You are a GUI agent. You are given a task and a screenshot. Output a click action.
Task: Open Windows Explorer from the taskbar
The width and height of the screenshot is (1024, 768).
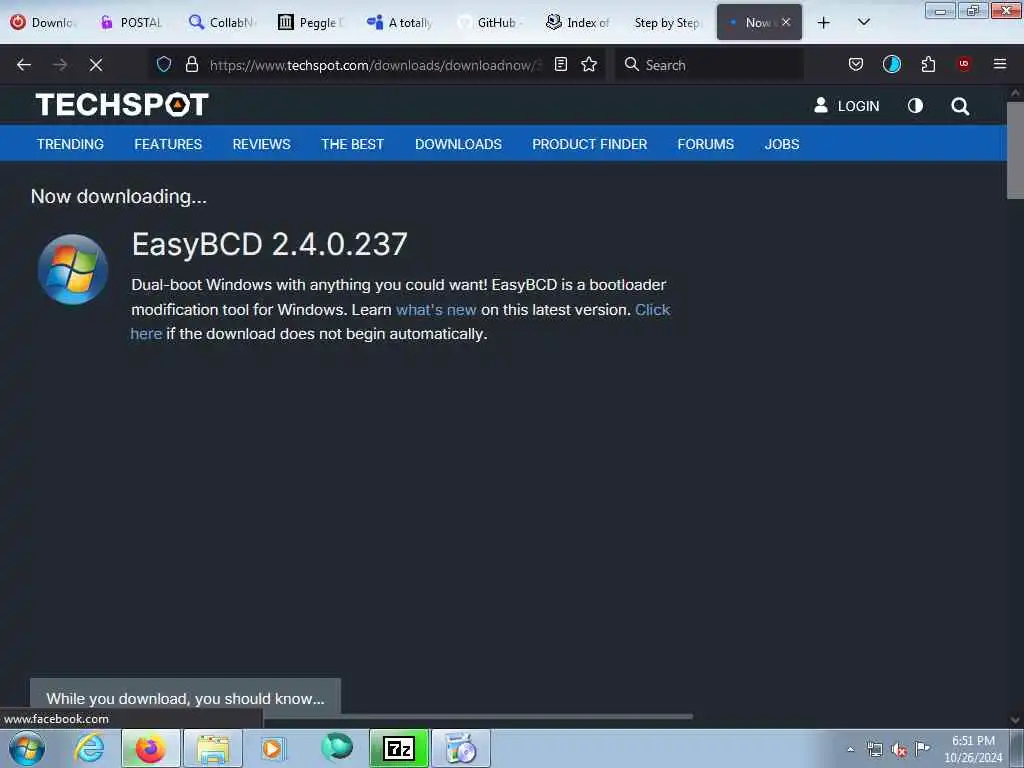click(213, 748)
